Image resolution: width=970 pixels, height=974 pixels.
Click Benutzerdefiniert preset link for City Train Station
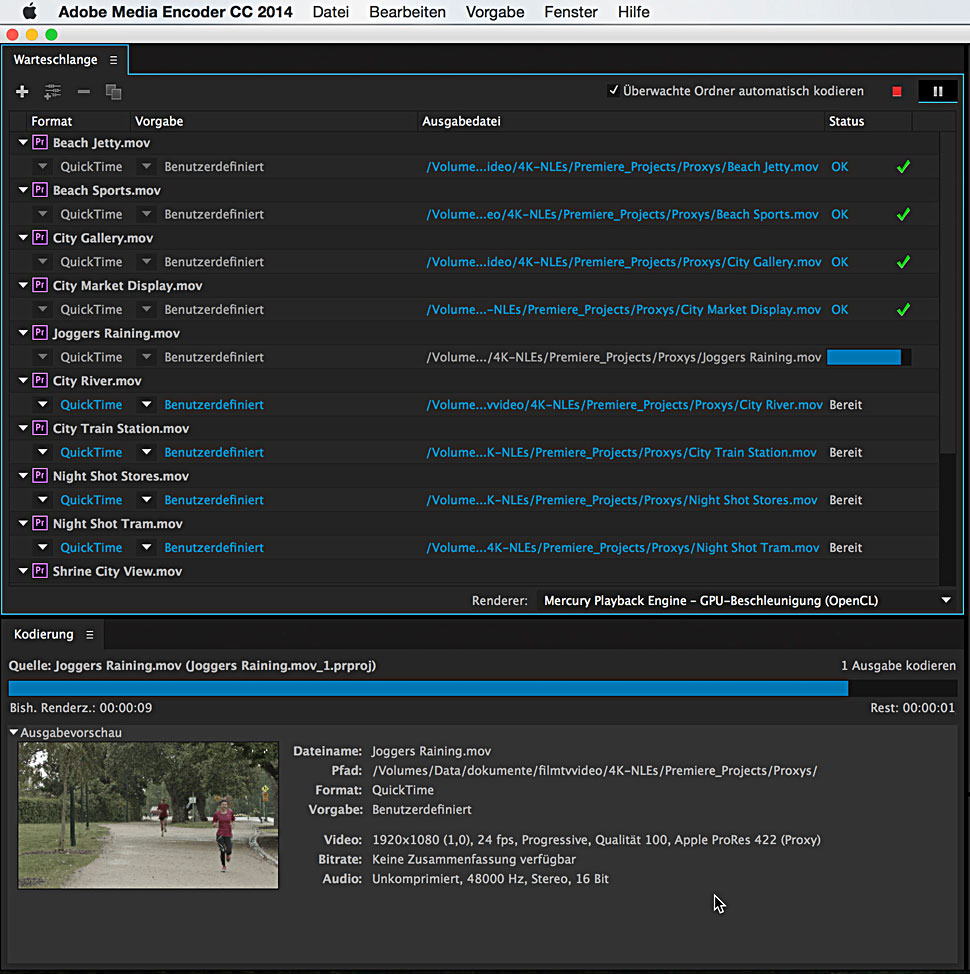point(214,452)
